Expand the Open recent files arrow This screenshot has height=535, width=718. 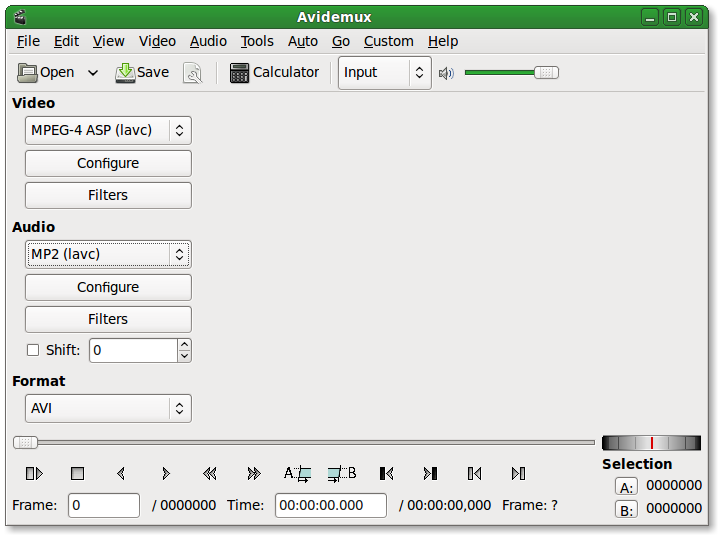click(93, 73)
